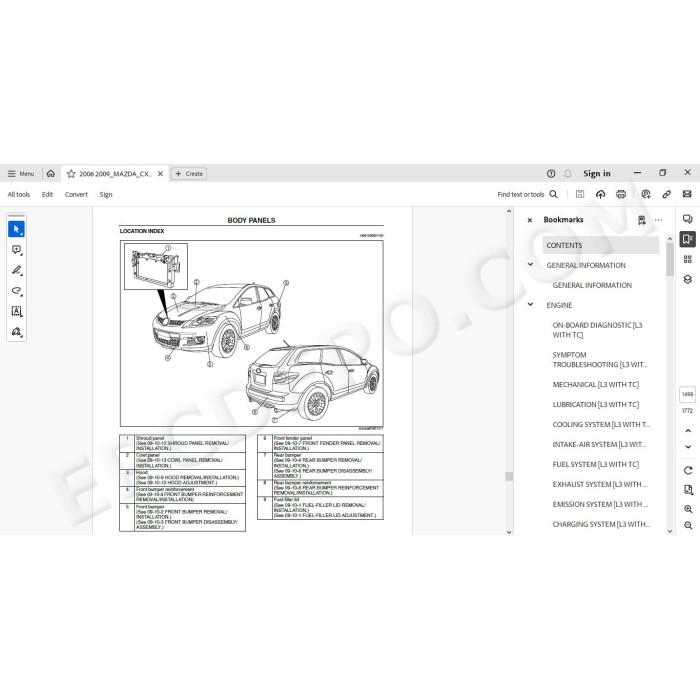Open the Comments panel icon
The image size is (700, 700).
pyautogui.click(x=688, y=219)
